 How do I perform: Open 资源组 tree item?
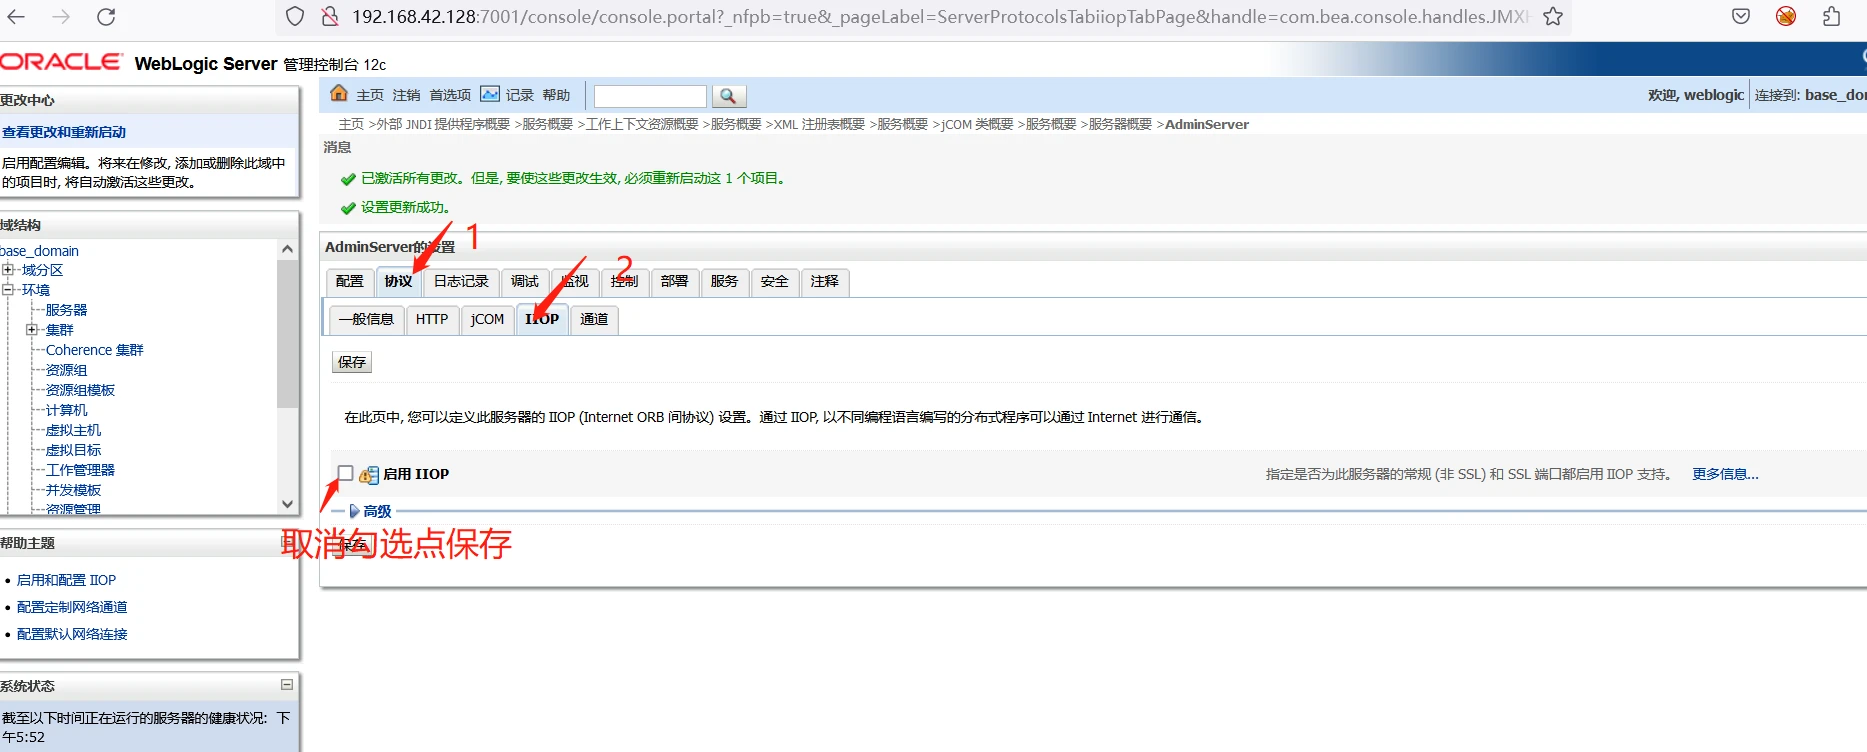coord(66,370)
